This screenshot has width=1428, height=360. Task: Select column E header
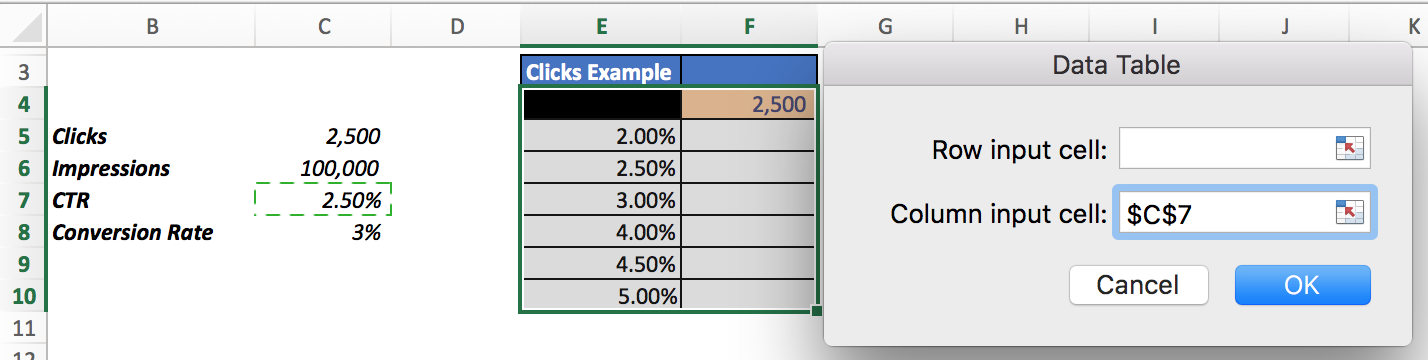[601, 28]
